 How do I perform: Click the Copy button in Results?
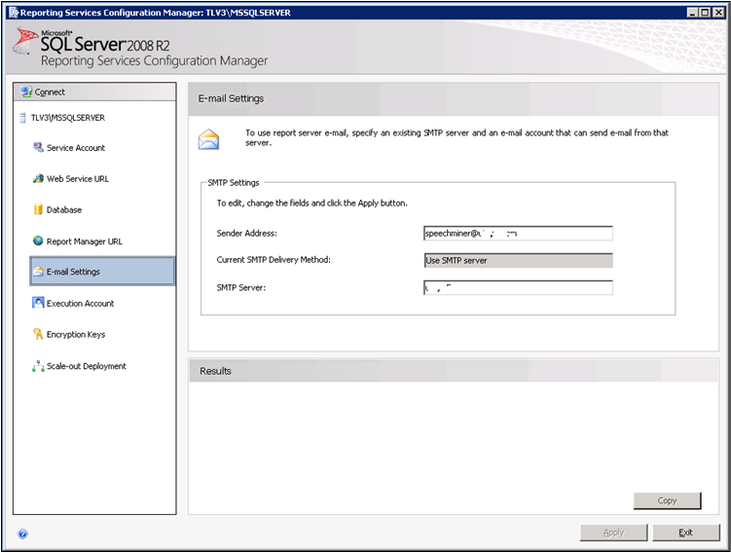click(x=667, y=500)
